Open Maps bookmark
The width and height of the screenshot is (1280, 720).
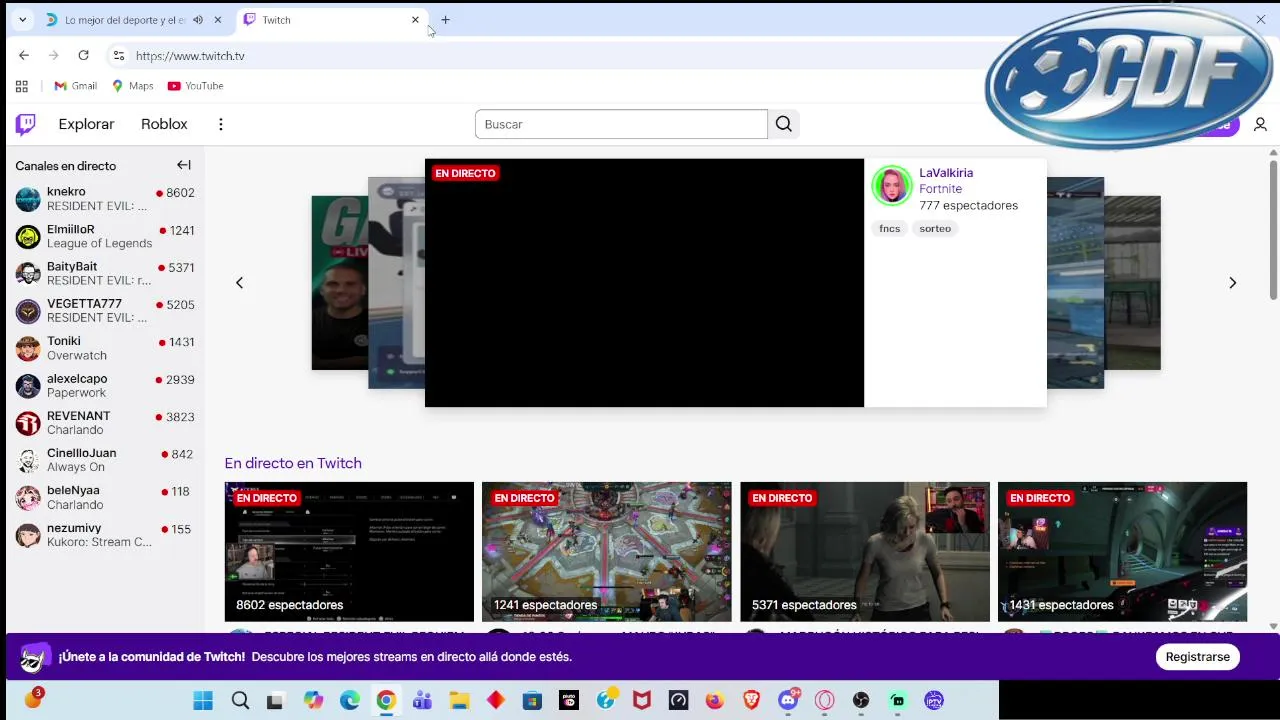(132, 86)
